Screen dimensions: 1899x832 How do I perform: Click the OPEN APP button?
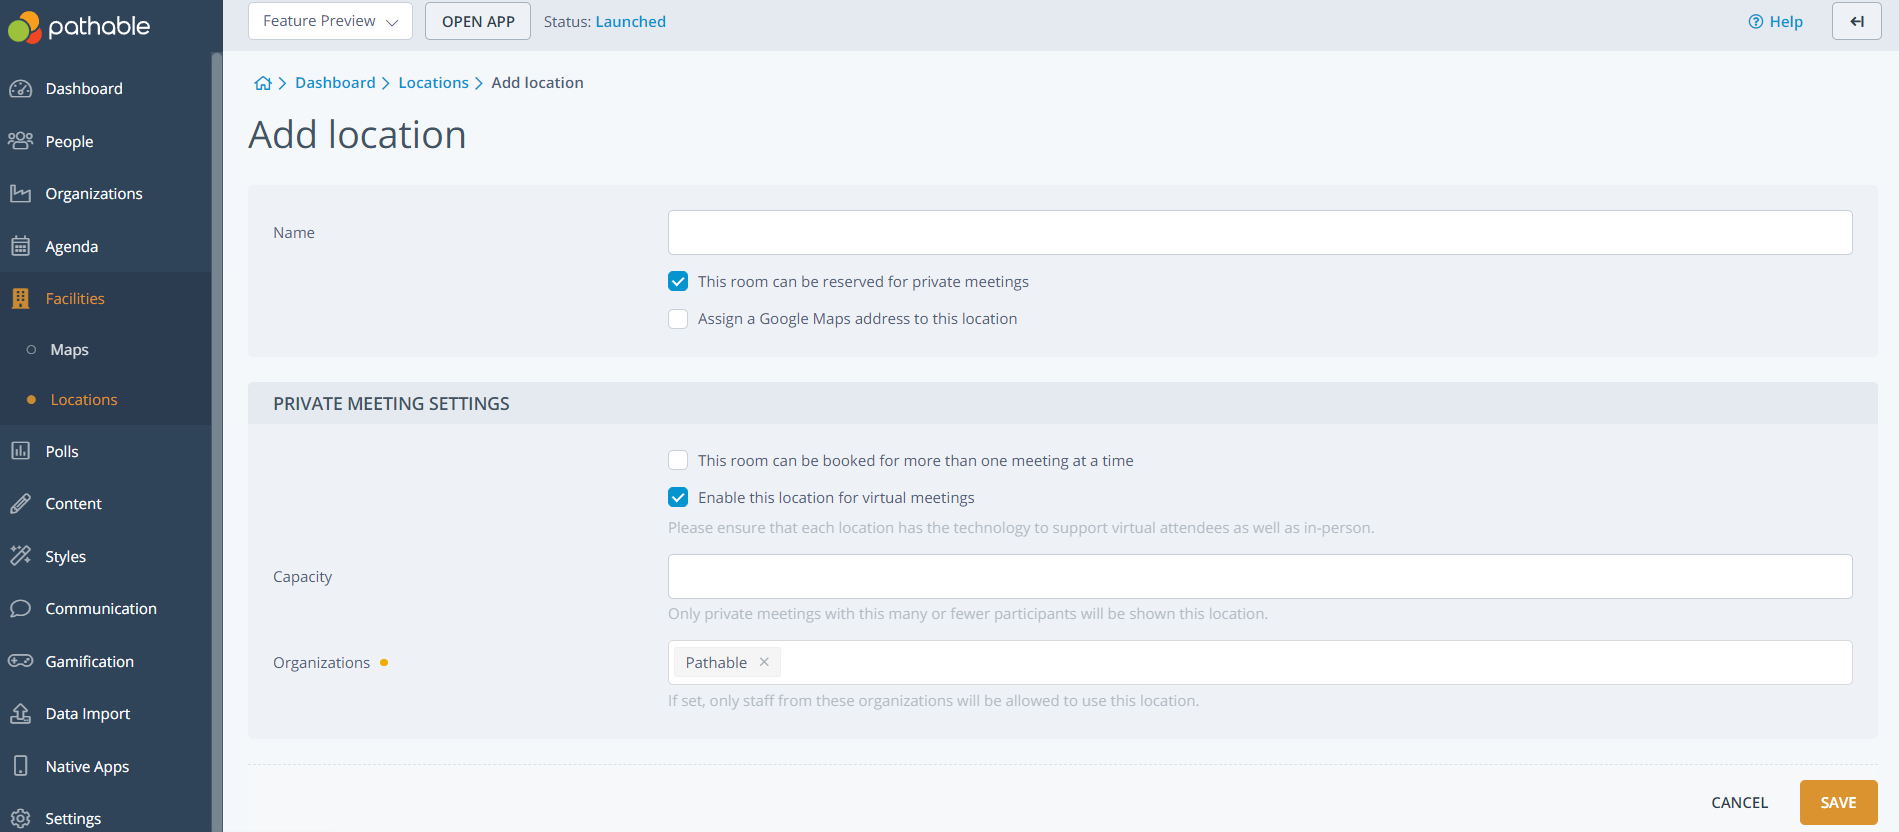pos(478,21)
